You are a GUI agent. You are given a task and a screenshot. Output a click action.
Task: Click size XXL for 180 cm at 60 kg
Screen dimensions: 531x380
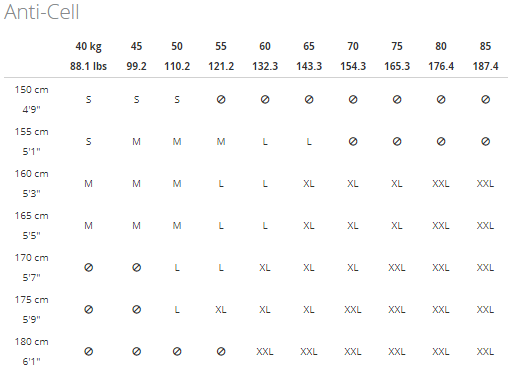pyautogui.click(x=265, y=352)
